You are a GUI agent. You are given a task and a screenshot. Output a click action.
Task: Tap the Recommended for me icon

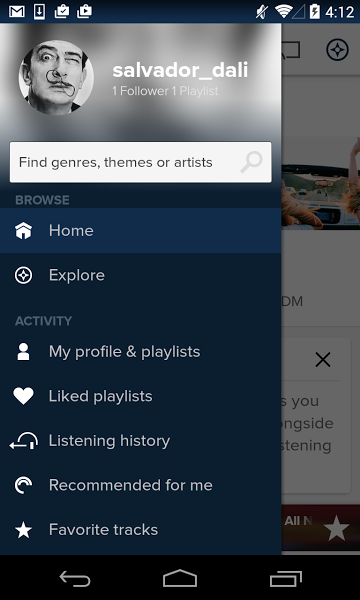click(23, 485)
